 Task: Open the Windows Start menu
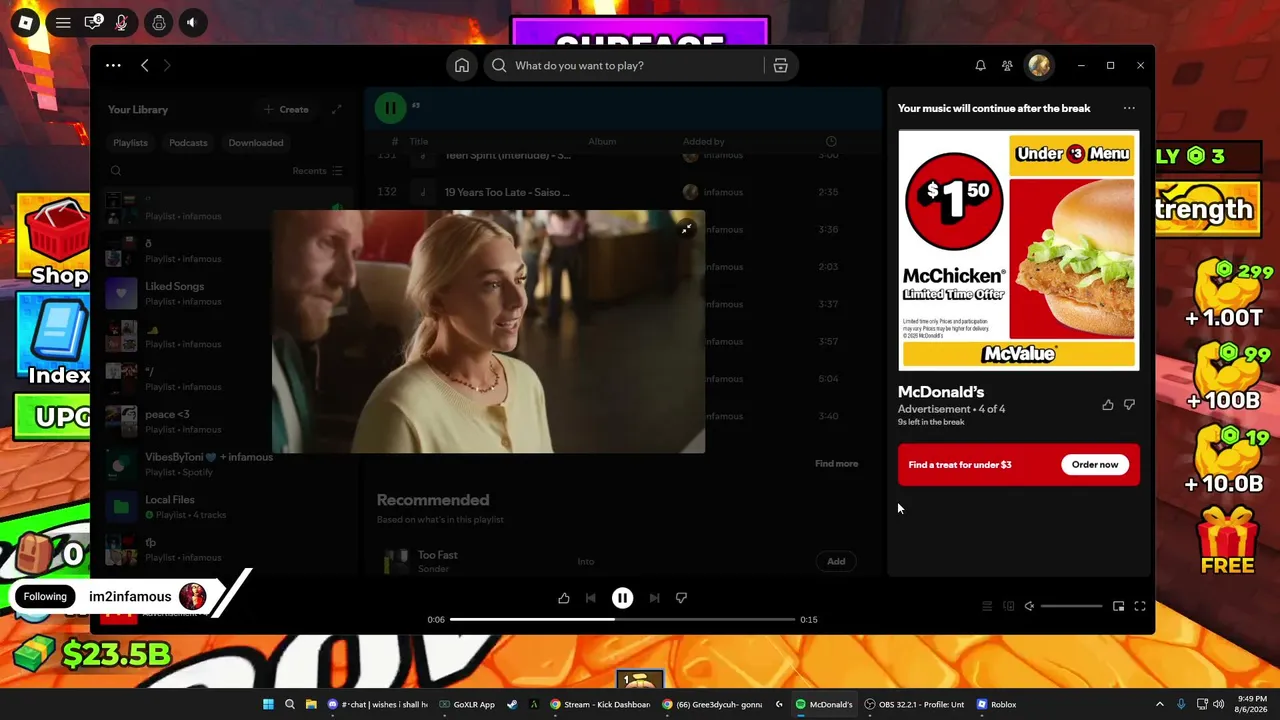268,704
